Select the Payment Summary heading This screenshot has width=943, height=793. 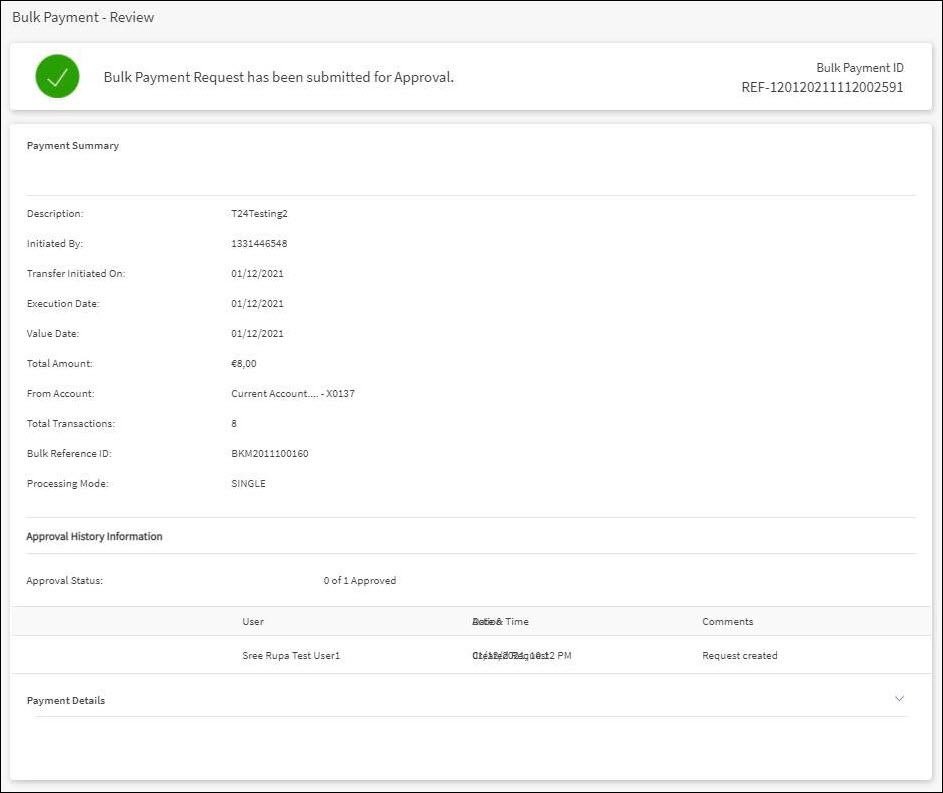pos(73,146)
